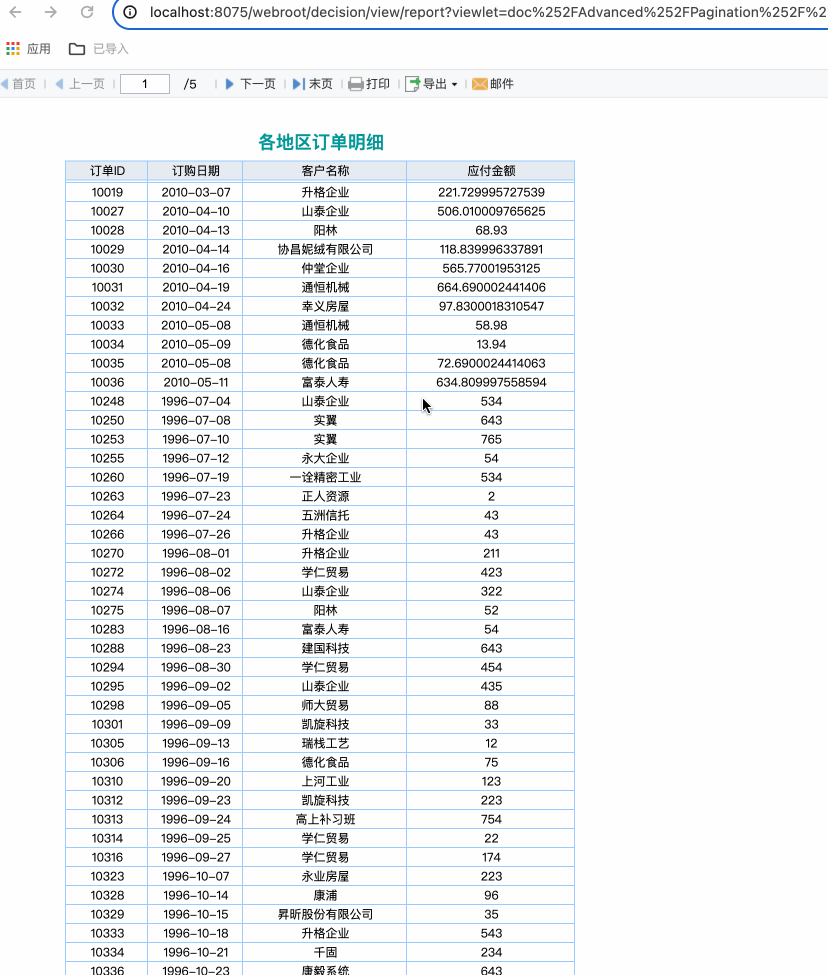Go to next page with 下一页

(x=250, y=84)
